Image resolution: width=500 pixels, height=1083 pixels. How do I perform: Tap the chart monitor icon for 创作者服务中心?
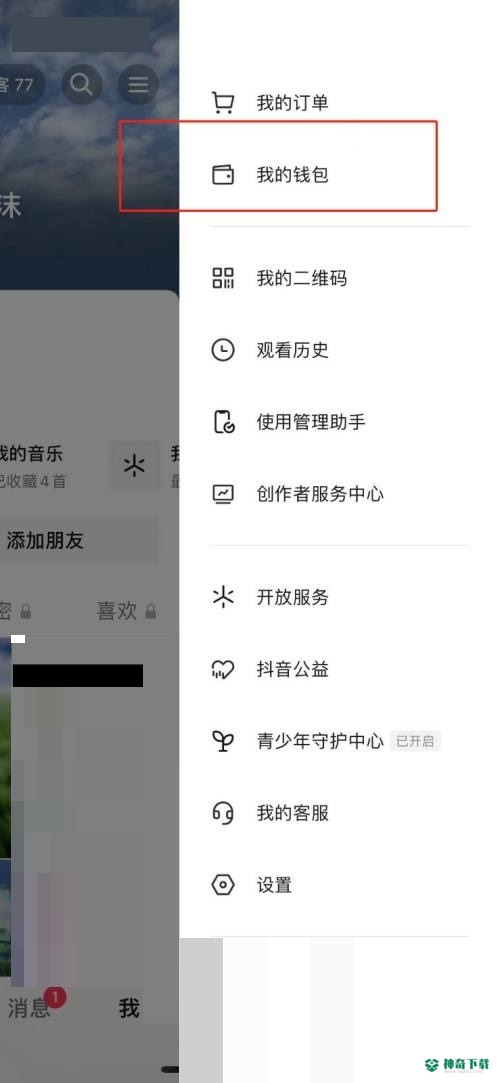[222, 494]
